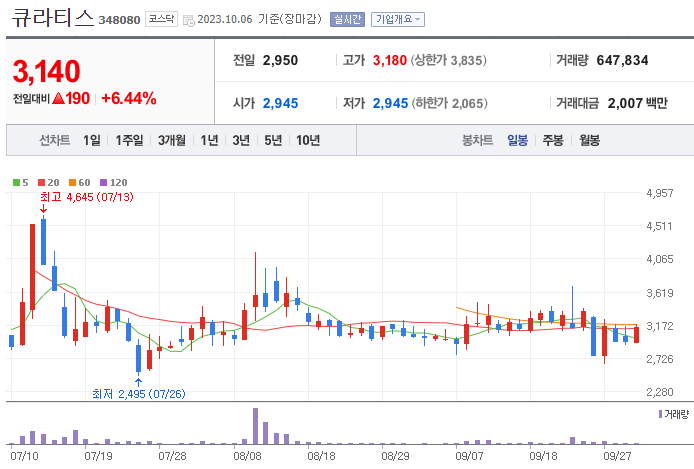
Task: Click the change rate +6.44%
Action: click(x=129, y=98)
